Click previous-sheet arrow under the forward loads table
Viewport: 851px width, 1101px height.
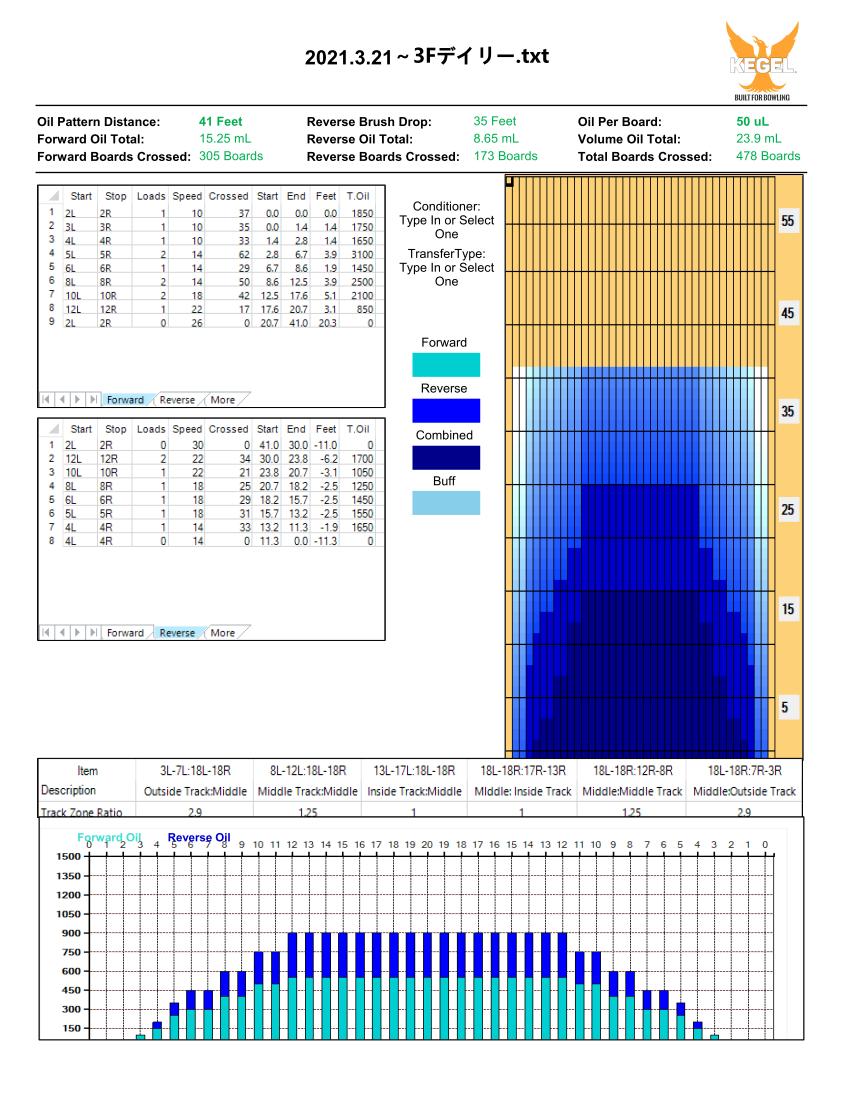tap(62, 400)
